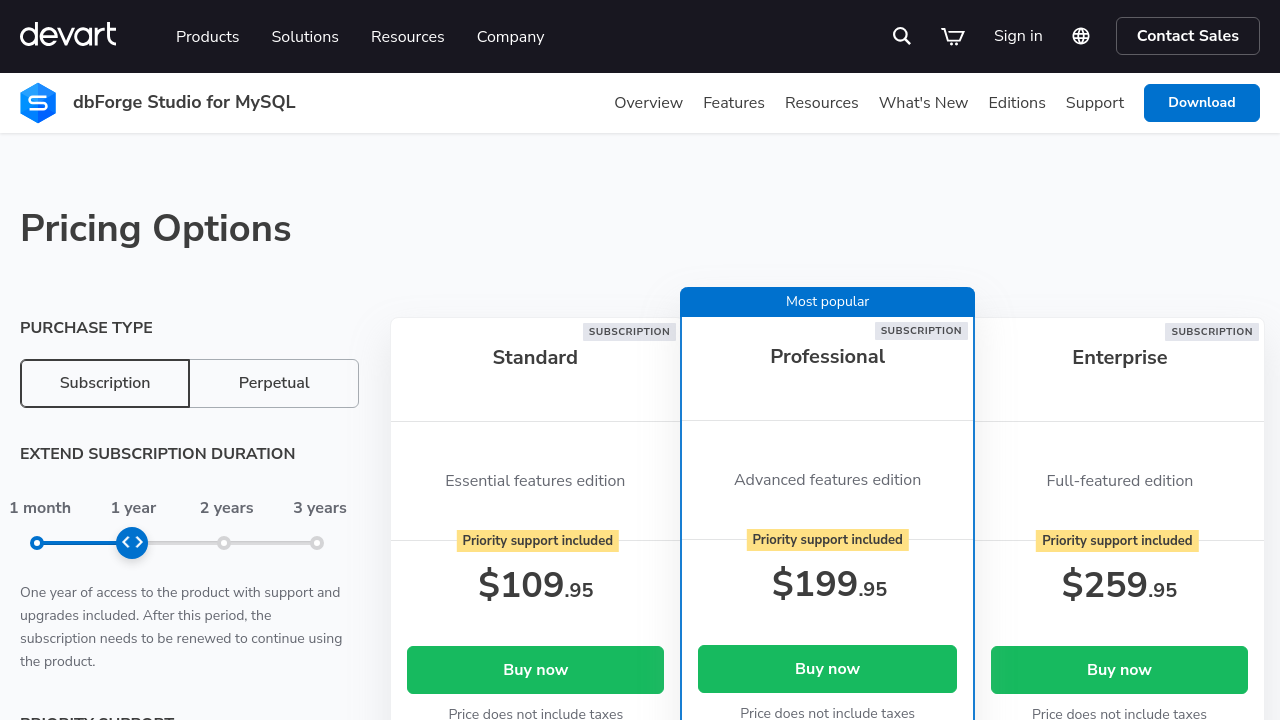Go to the Features tab

733,103
